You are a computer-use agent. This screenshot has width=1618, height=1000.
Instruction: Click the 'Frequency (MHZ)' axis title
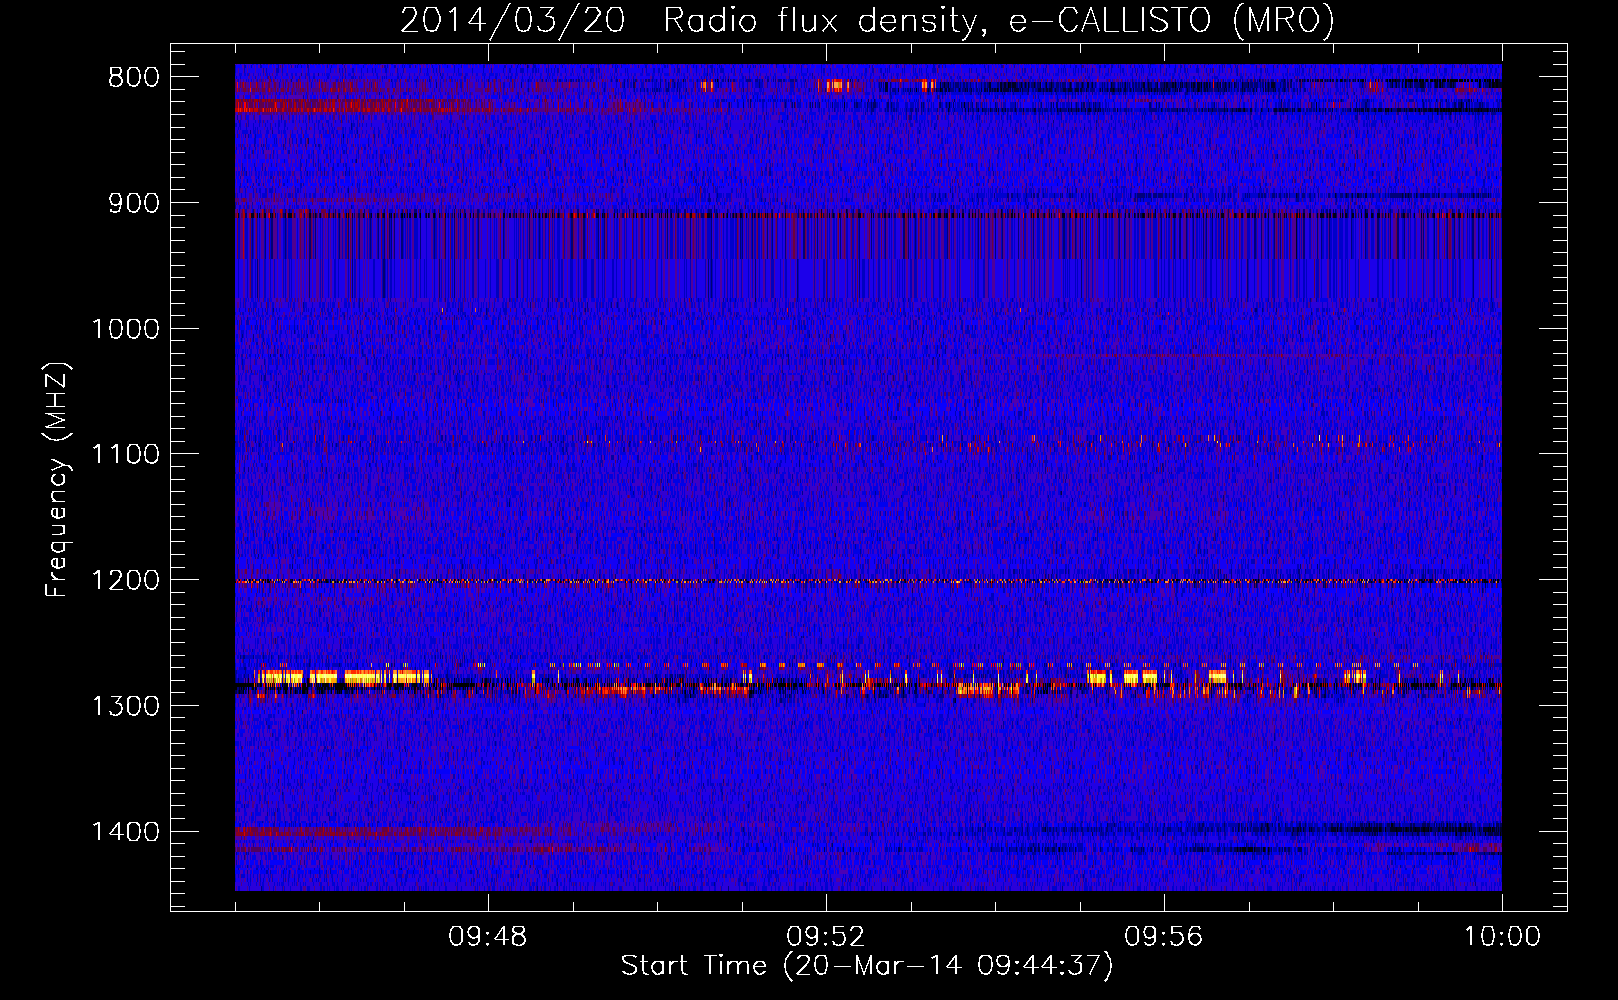pos(58,480)
